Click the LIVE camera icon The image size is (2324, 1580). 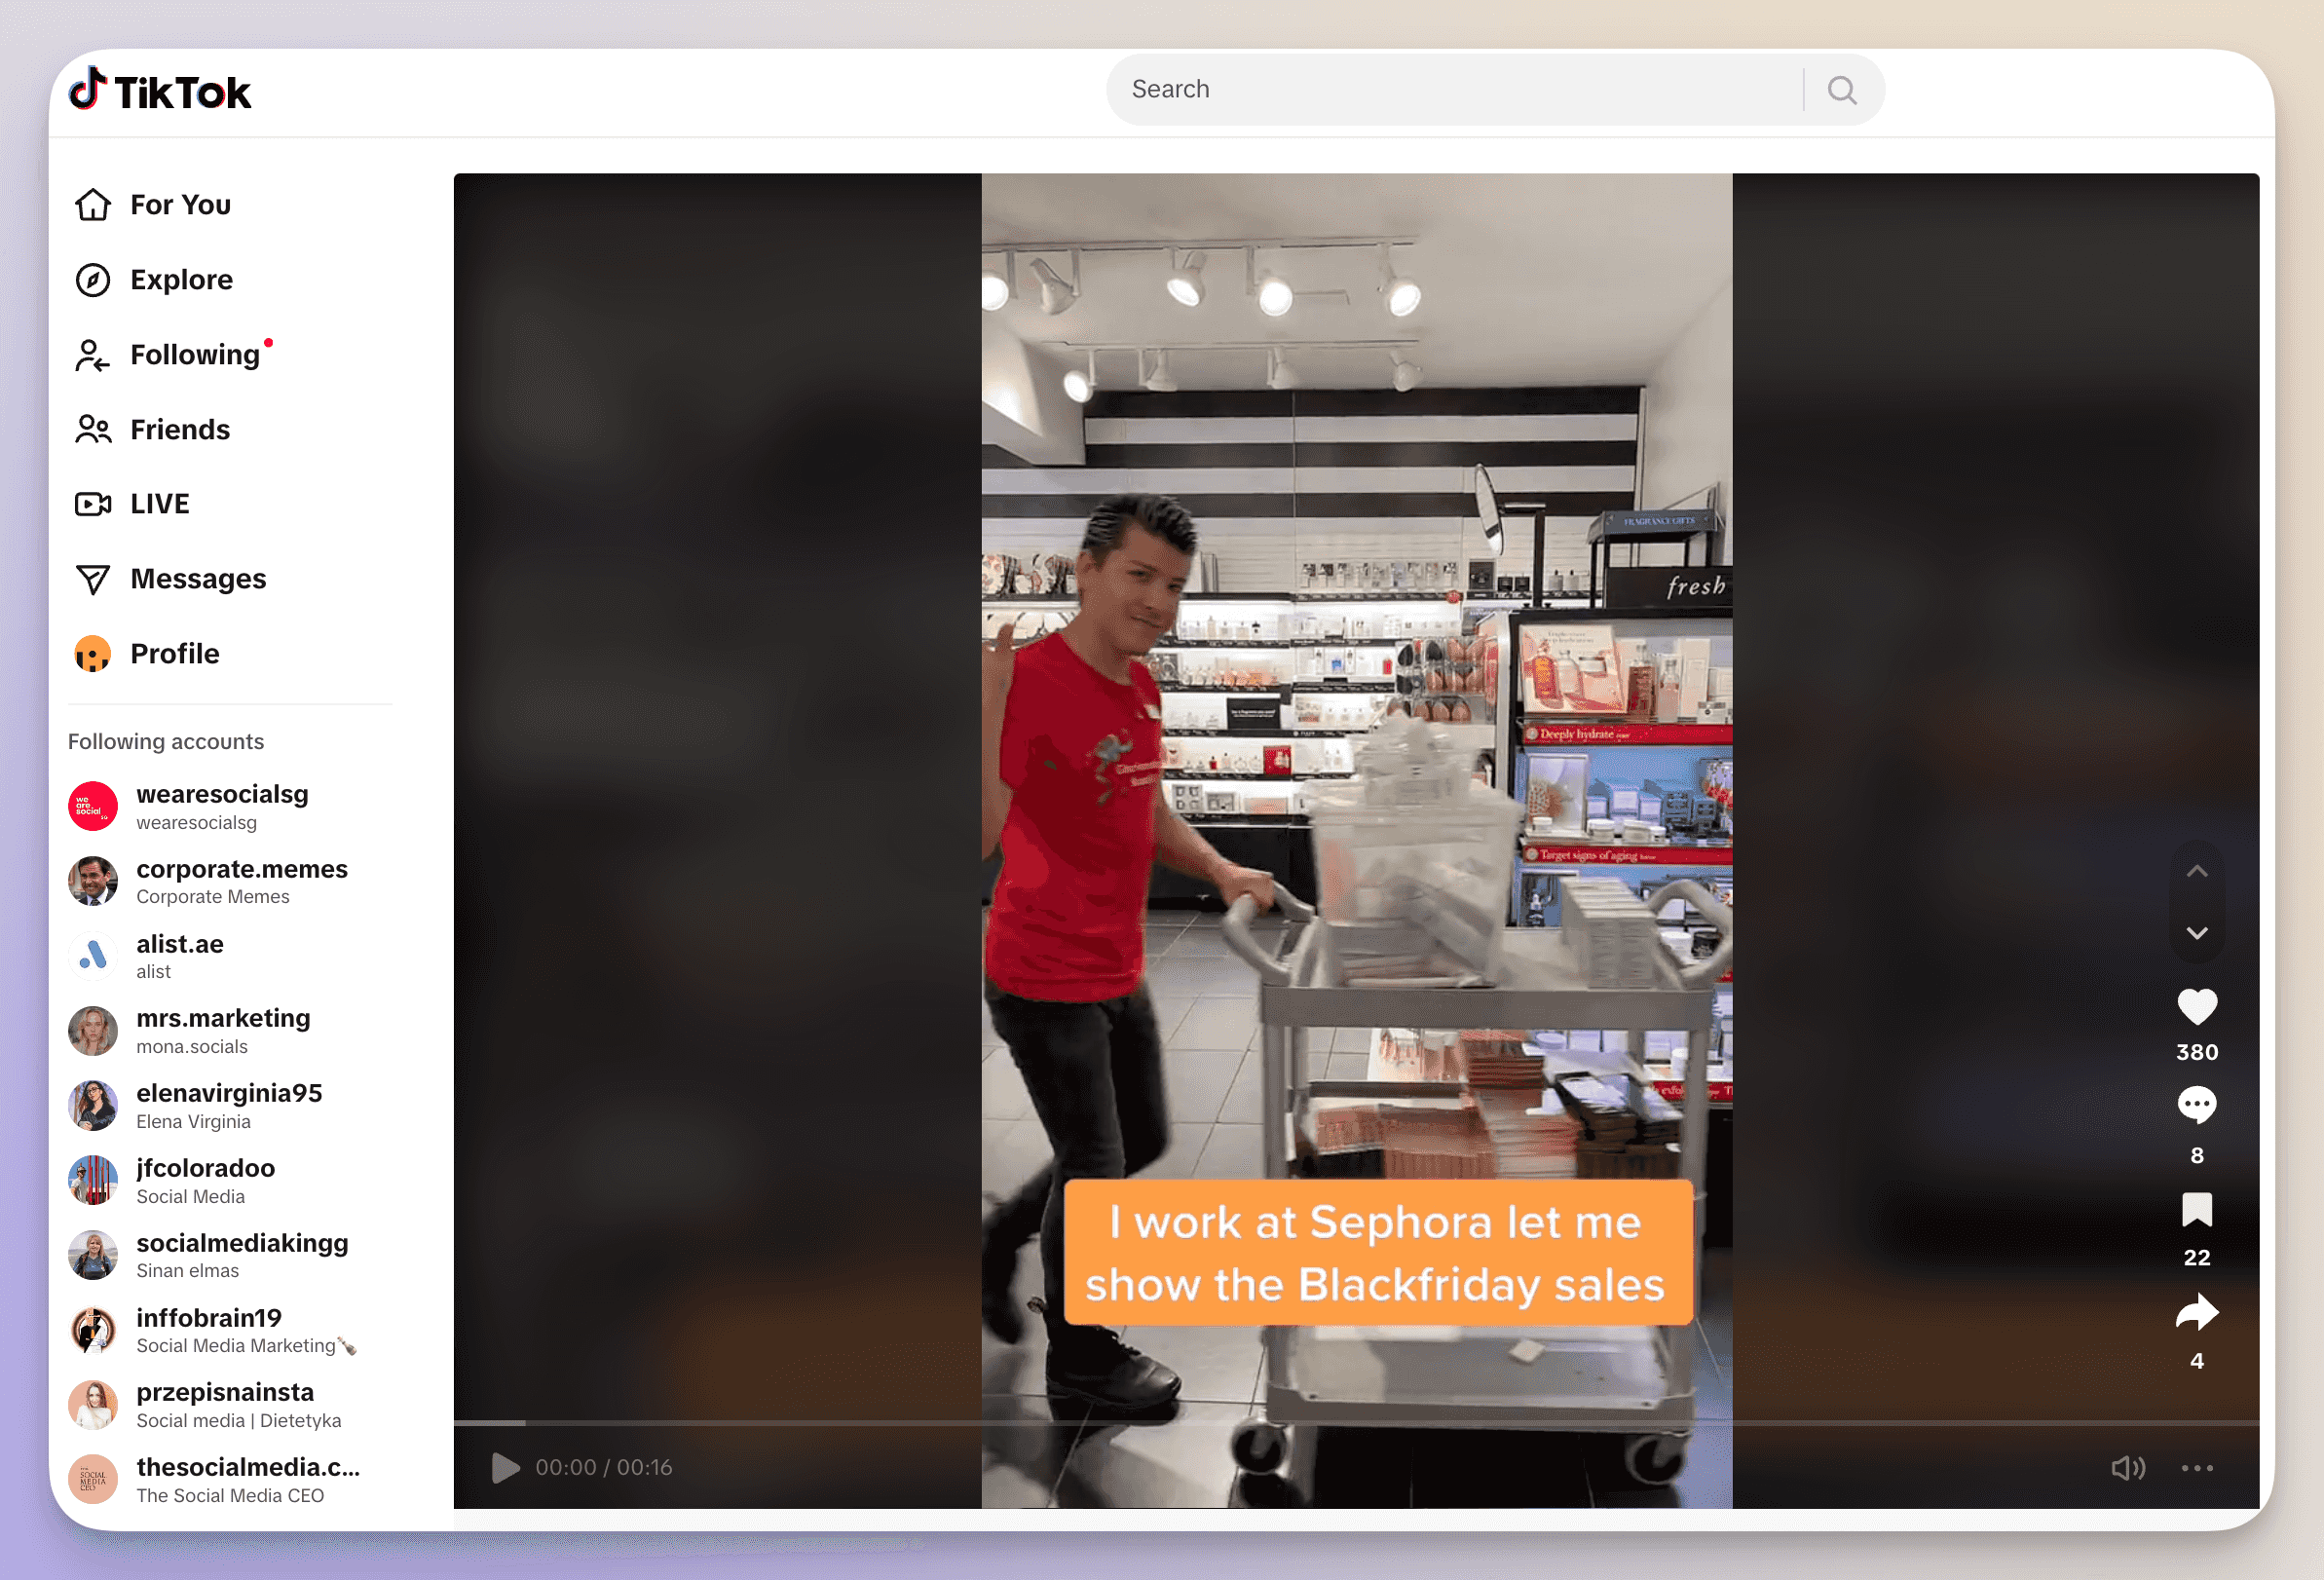coord(93,504)
